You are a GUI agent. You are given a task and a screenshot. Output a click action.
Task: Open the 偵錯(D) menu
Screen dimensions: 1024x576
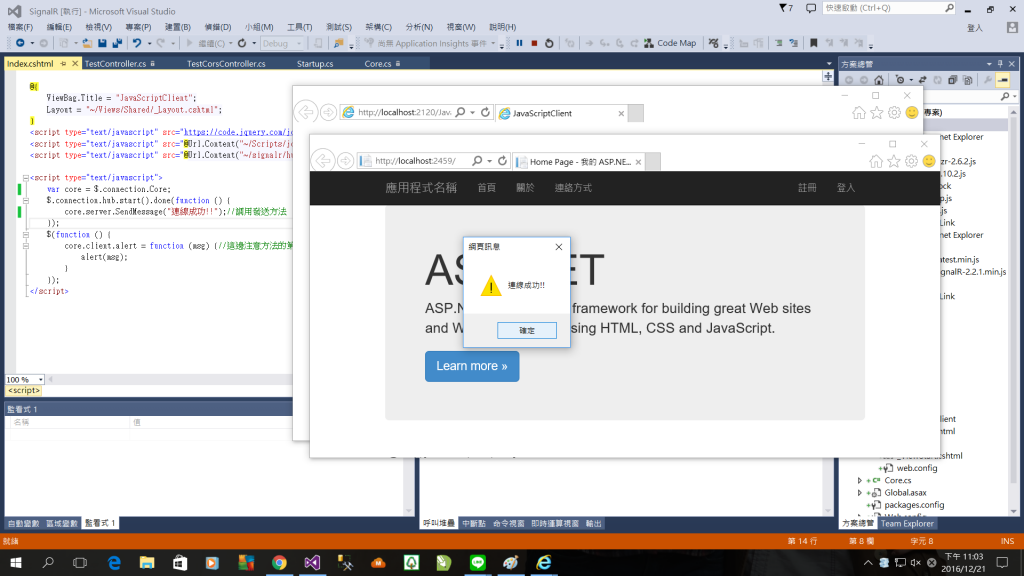[217, 27]
